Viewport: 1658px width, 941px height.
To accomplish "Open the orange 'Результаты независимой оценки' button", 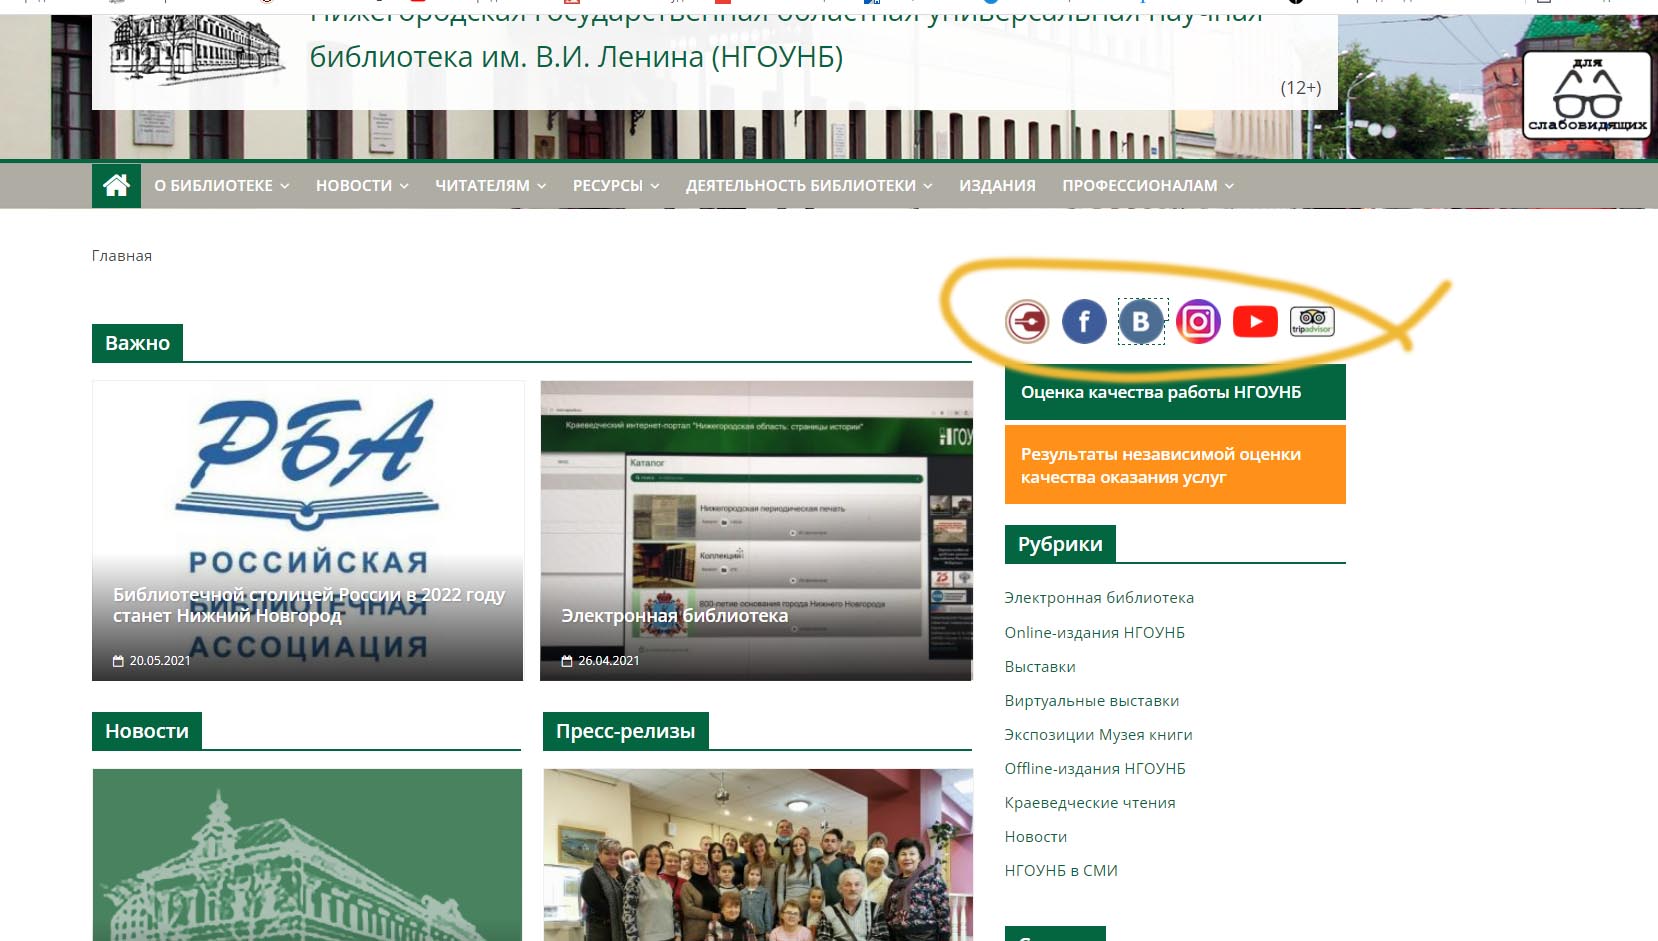I will click(x=1175, y=465).
